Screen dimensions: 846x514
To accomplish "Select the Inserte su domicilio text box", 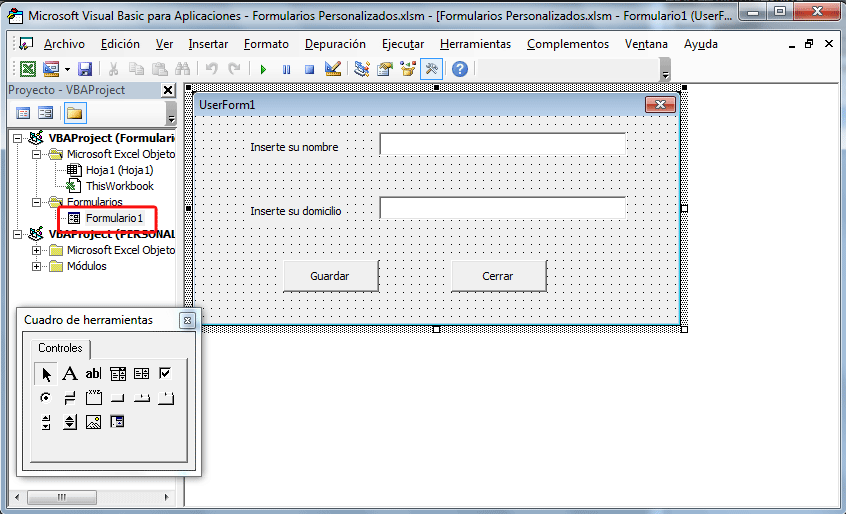I will [x=502, y=208].
